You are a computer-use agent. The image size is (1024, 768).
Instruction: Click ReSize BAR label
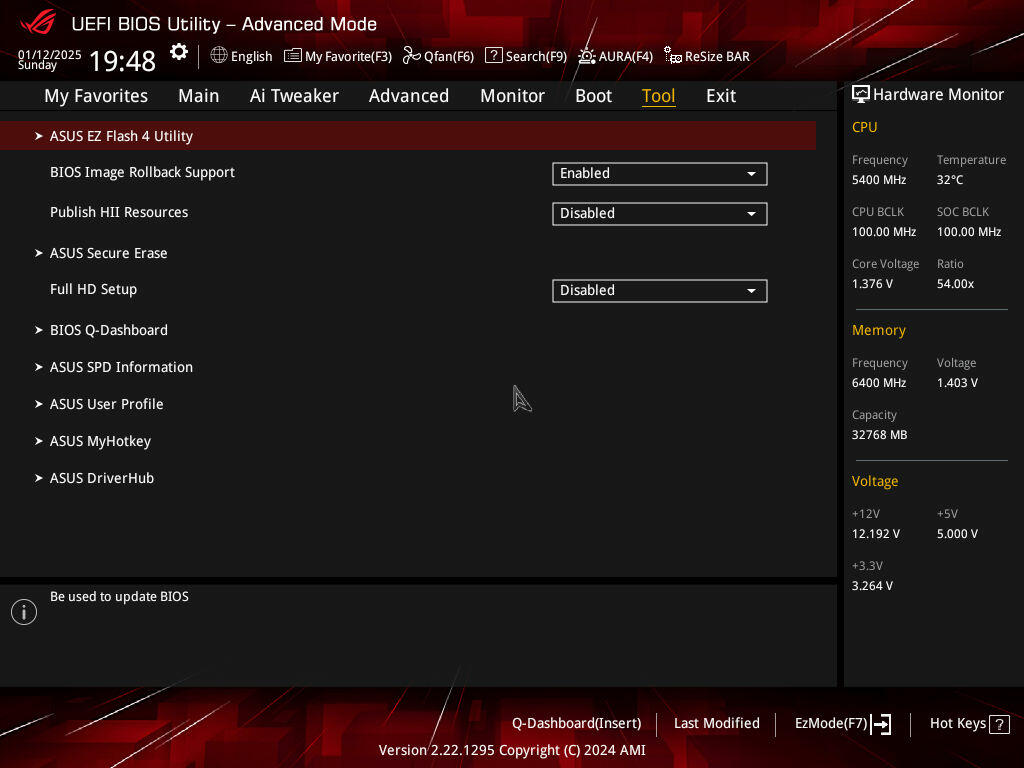717,57
